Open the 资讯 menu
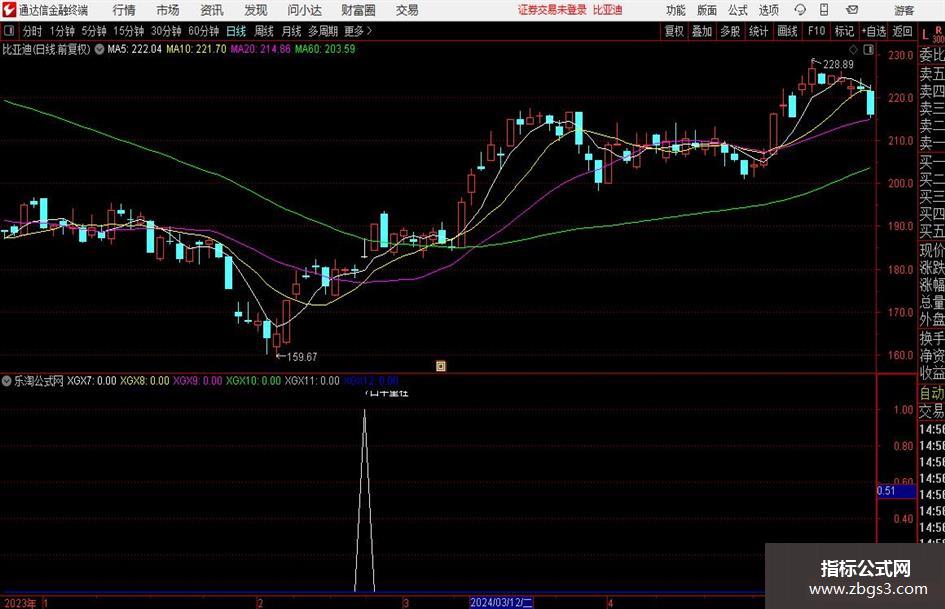 point(212,10)
